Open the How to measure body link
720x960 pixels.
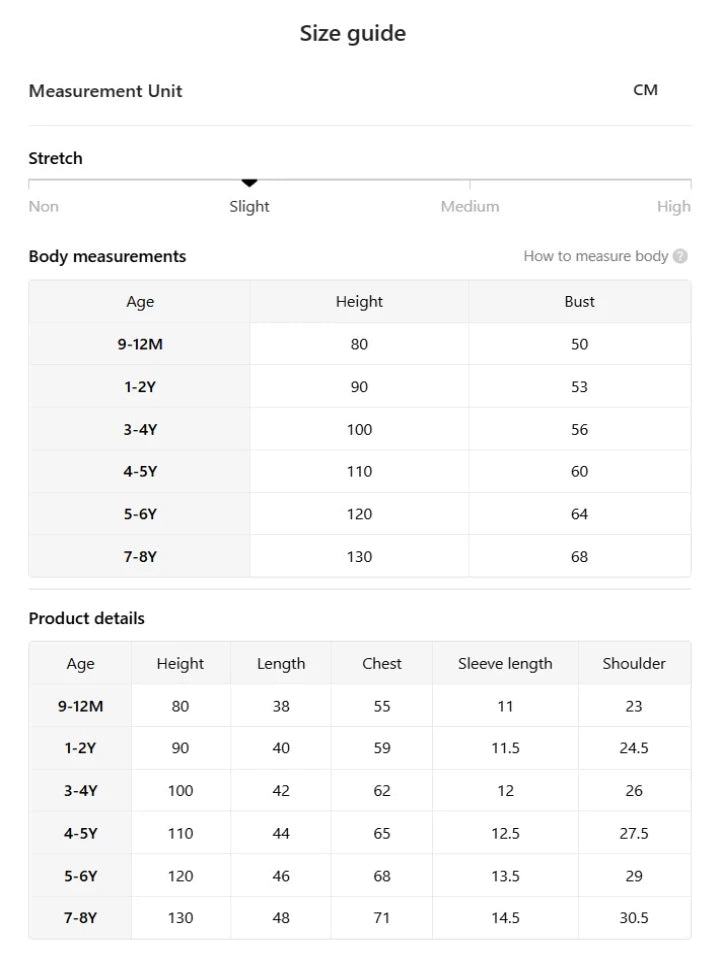click(595, 256)
